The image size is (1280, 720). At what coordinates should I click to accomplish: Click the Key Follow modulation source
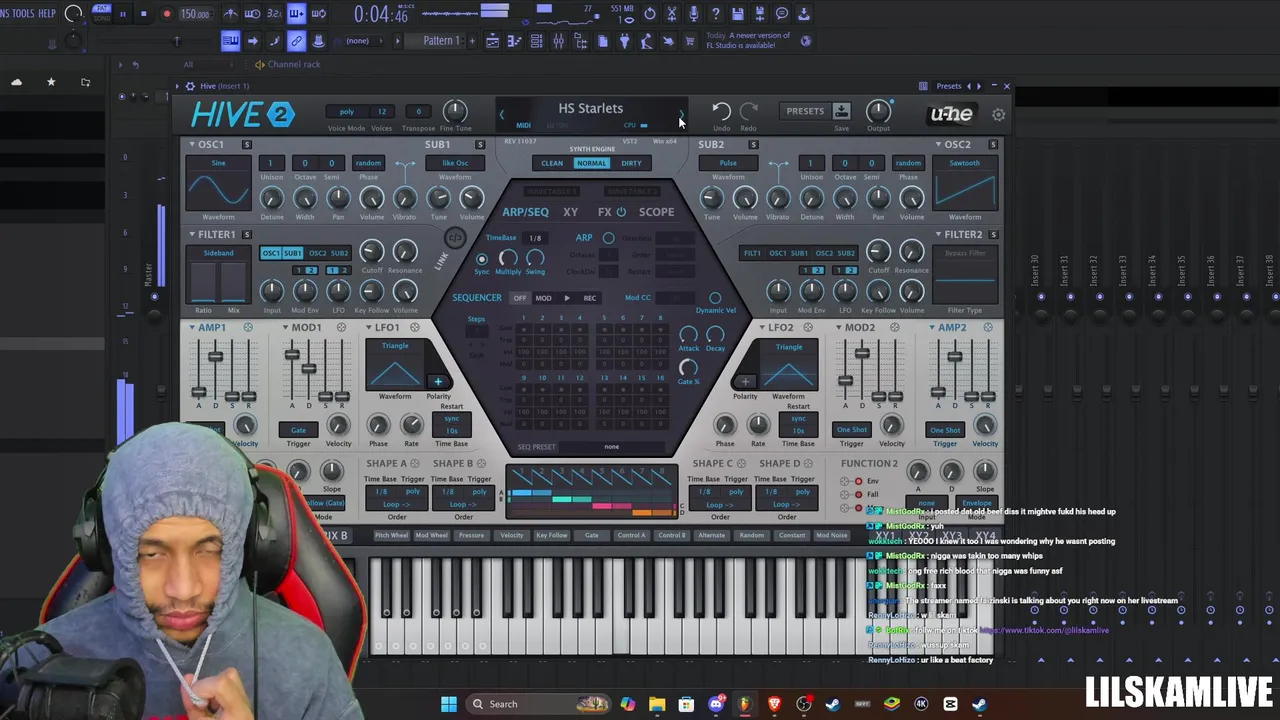(x=551, y=535)
